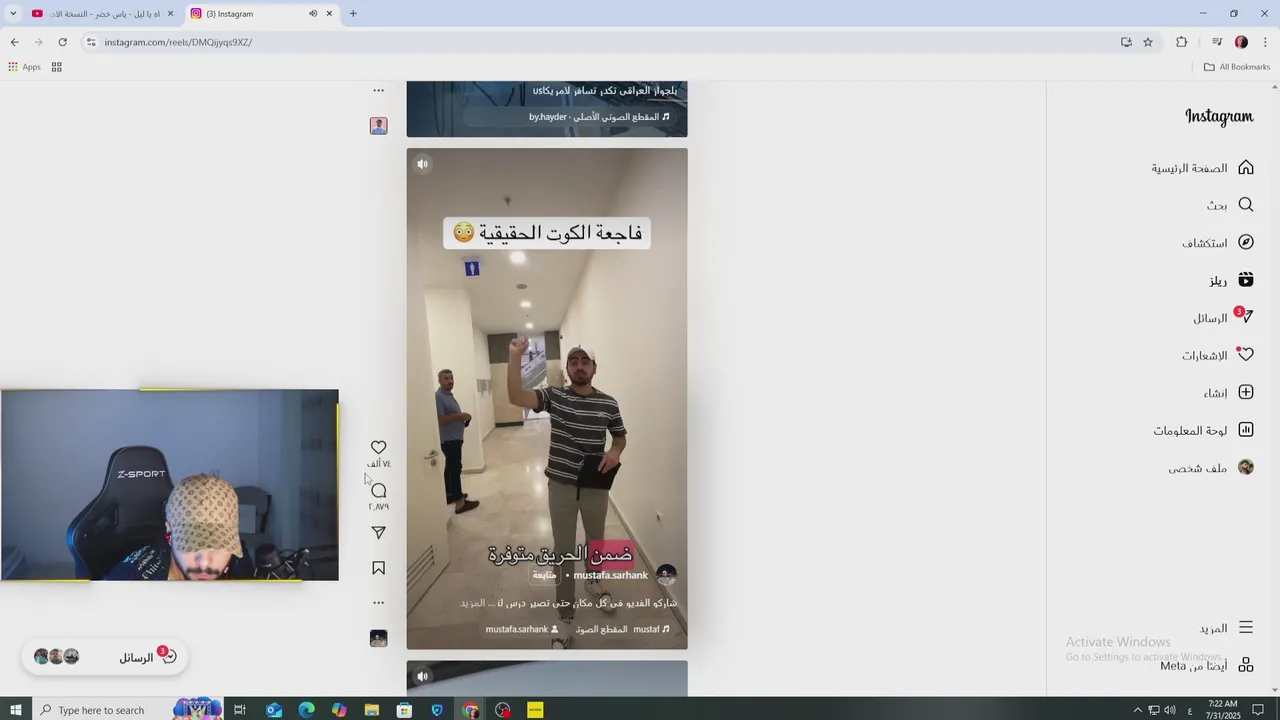
Task: Save the reel with the bookmark icon
Action: (378, 568)
